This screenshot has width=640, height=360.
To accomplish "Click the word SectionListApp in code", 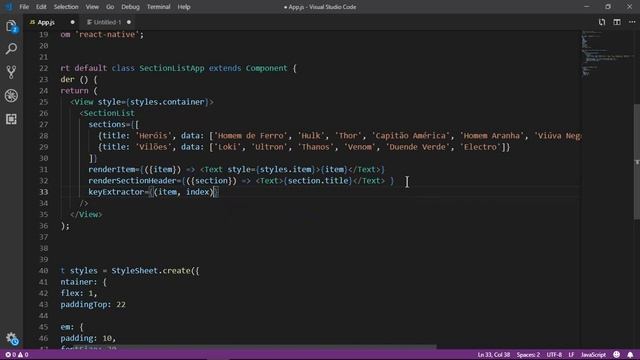I will tap(172, 68).
